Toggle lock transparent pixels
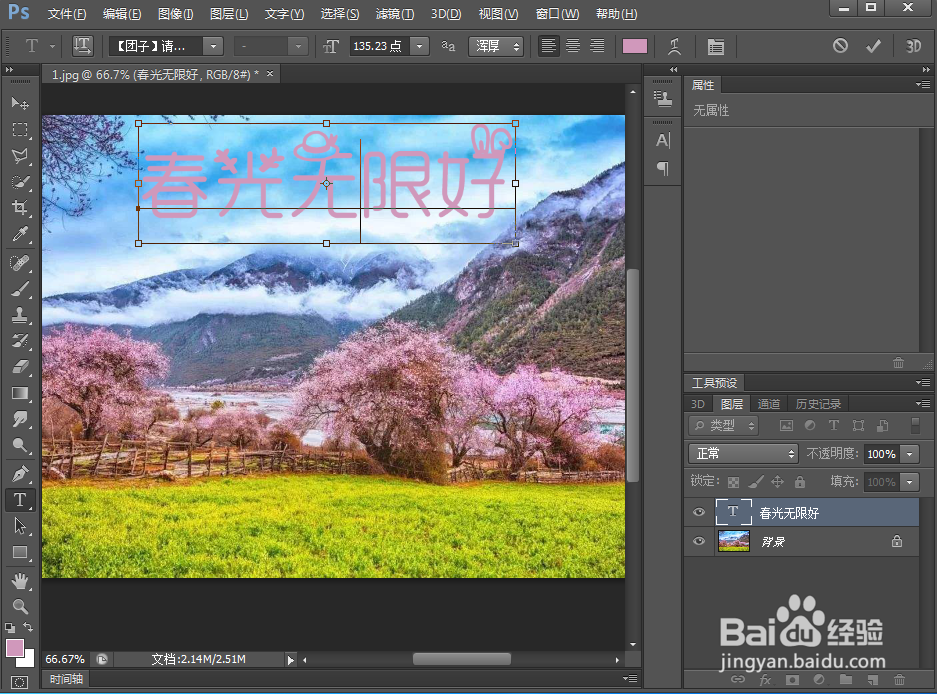Image resolution: width=937 pixels, height=694 pixels. pyautogui.click(x=733, y=482)
